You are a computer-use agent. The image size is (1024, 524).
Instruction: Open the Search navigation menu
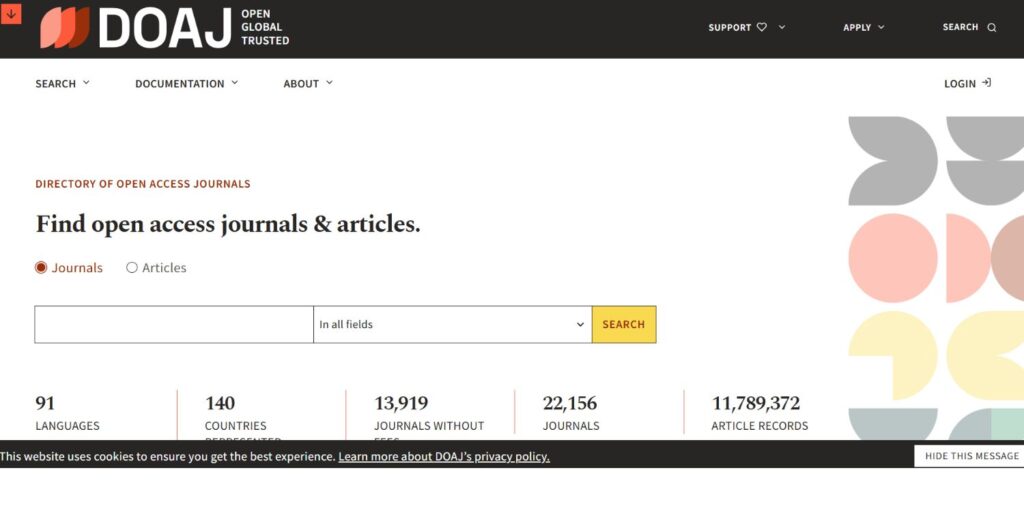tap(62, 84)
